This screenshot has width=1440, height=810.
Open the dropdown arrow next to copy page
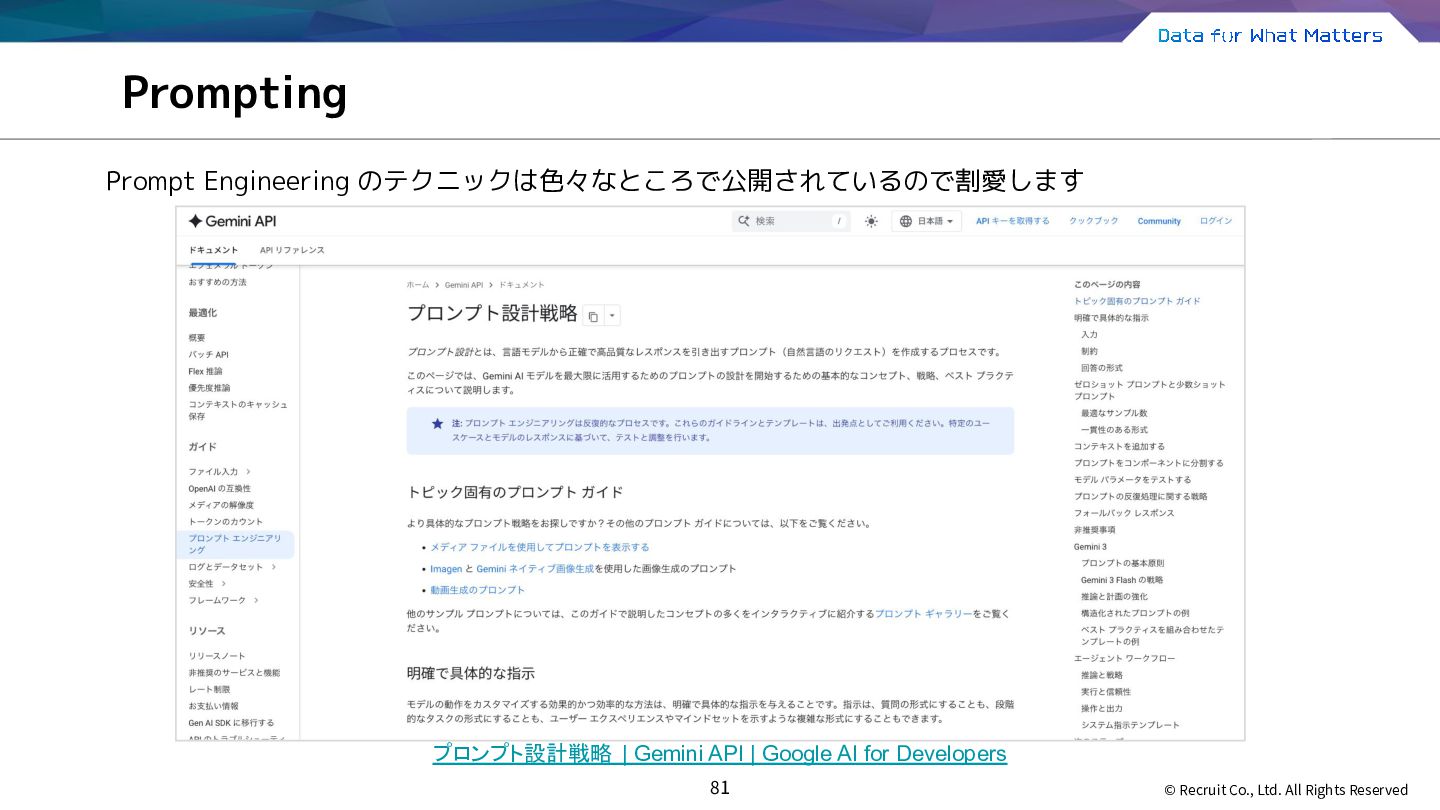[x=612, y=316]
